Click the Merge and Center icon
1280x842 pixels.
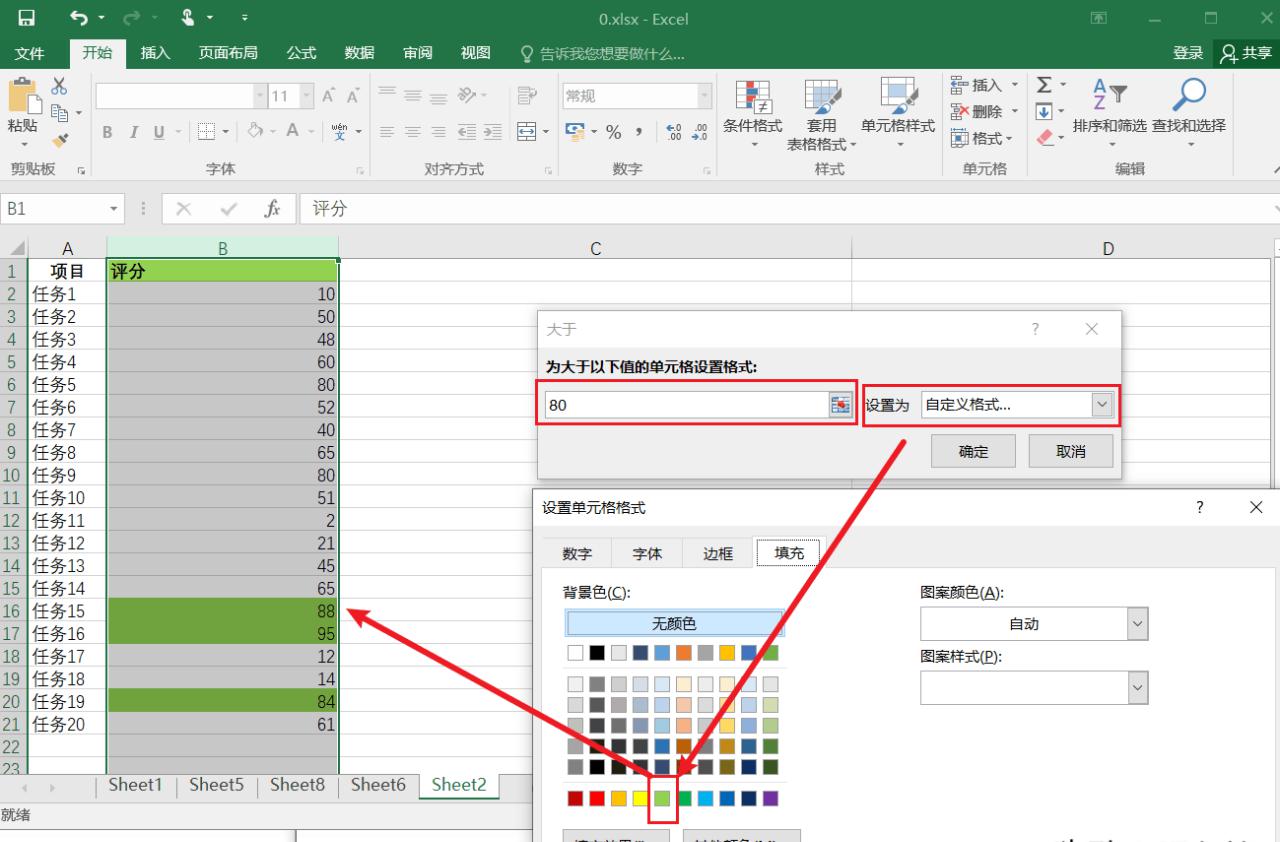click(x=526, y=132)
